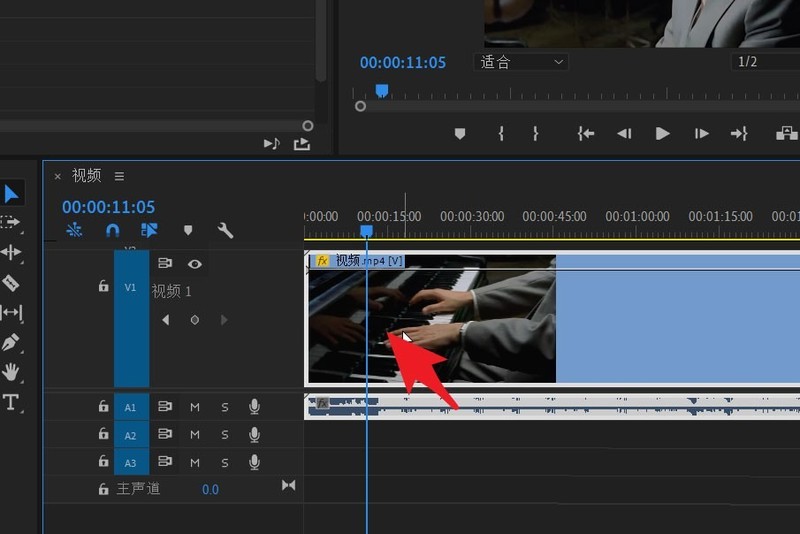Activate the Type (T) tool
The image size is (800, 534).
click(x=11, y=402)
